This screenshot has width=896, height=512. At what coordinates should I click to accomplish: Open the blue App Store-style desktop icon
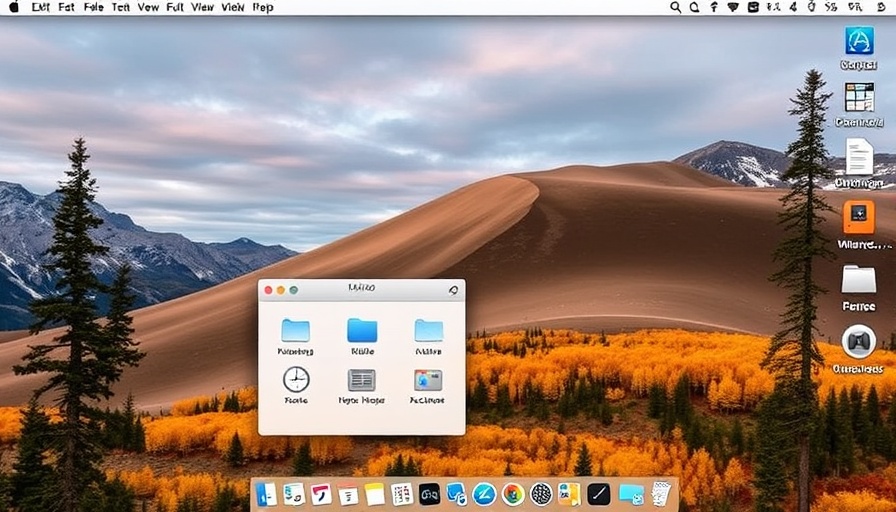[x=859, y=41]
